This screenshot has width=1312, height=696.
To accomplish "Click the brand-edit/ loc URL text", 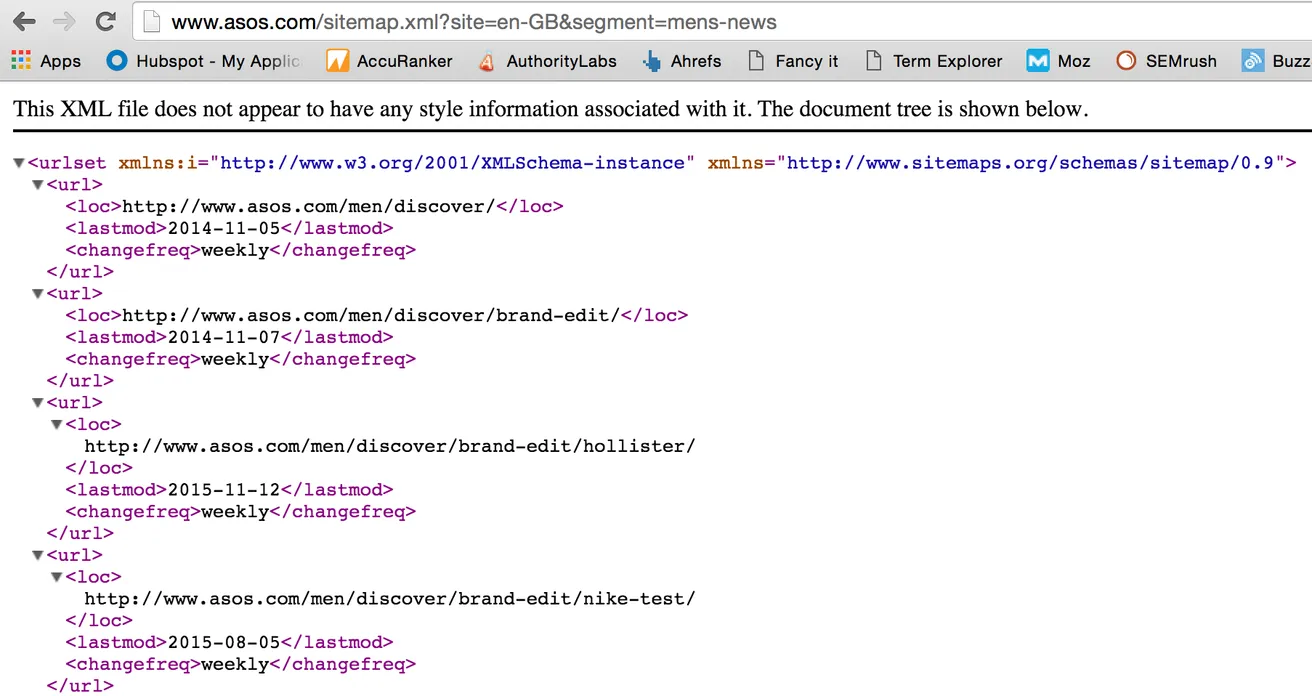I will coord(371,316).
